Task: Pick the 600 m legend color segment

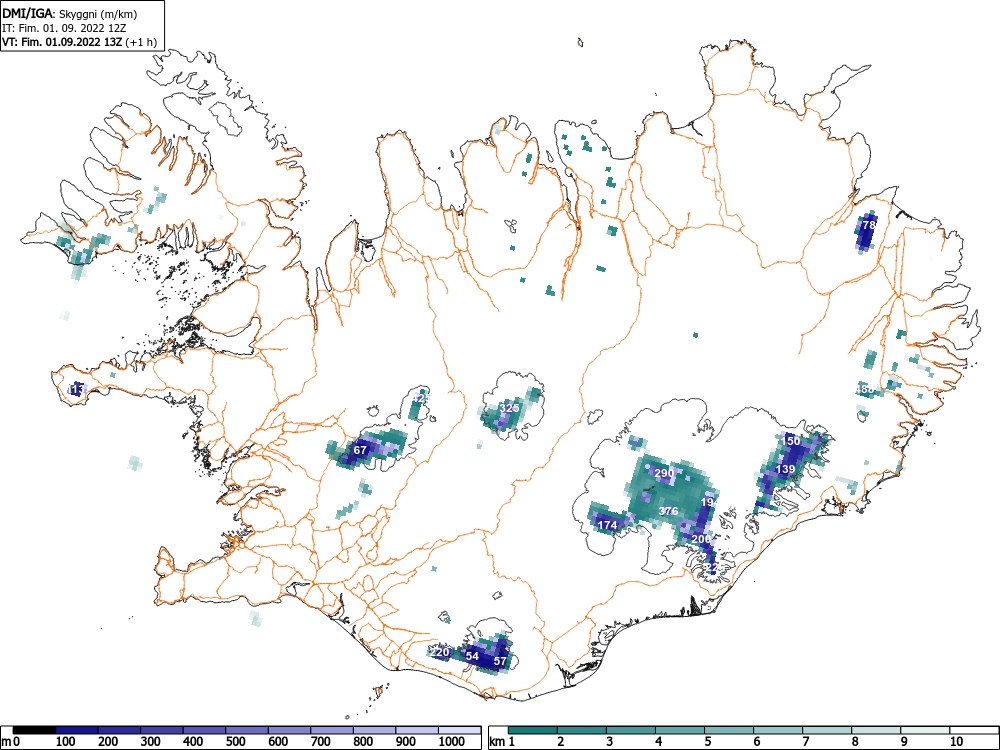Action: point(290,729)
